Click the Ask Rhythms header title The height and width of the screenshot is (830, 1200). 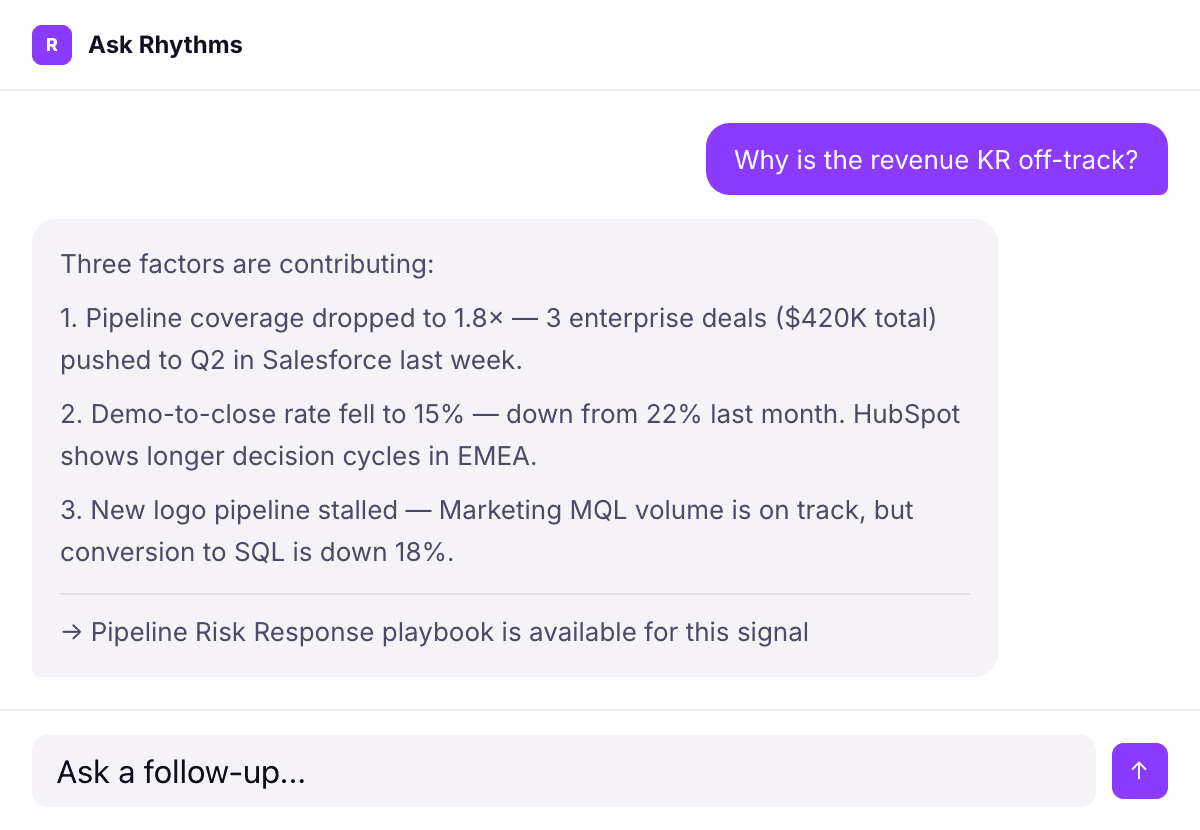coord(165,45)
